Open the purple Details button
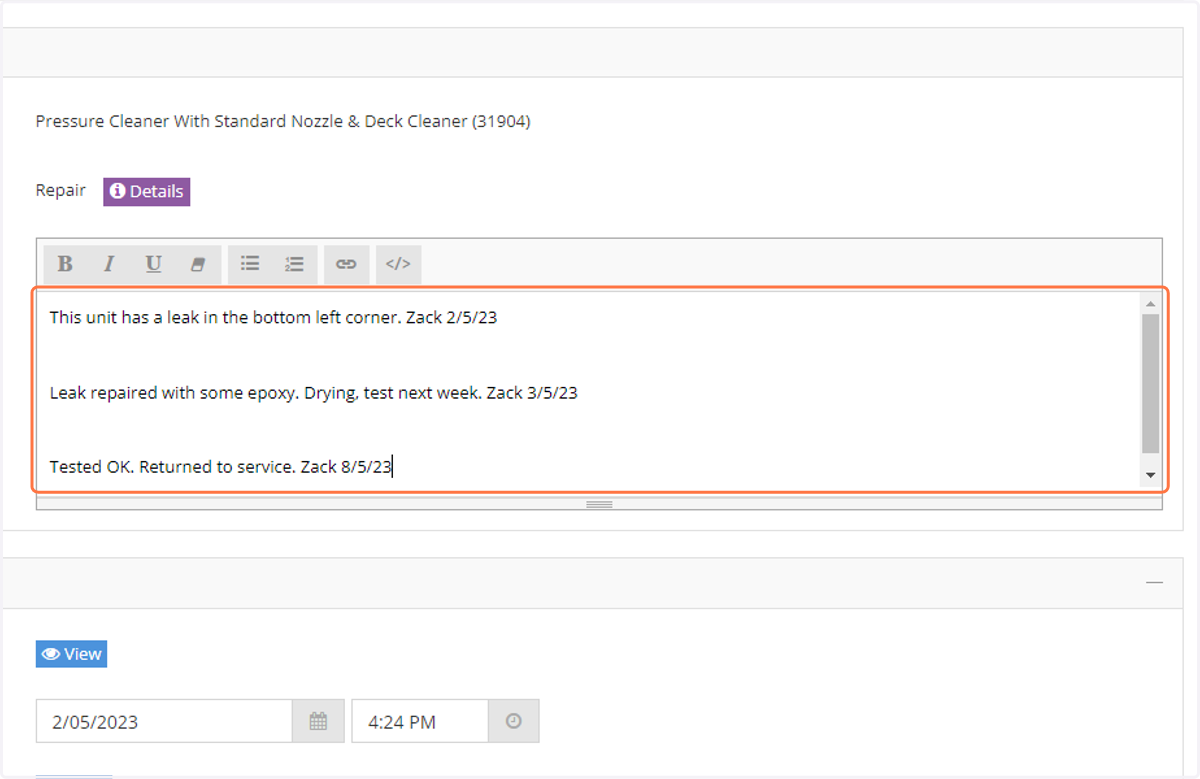This screenshot has height=779, width=1200. 146,191
